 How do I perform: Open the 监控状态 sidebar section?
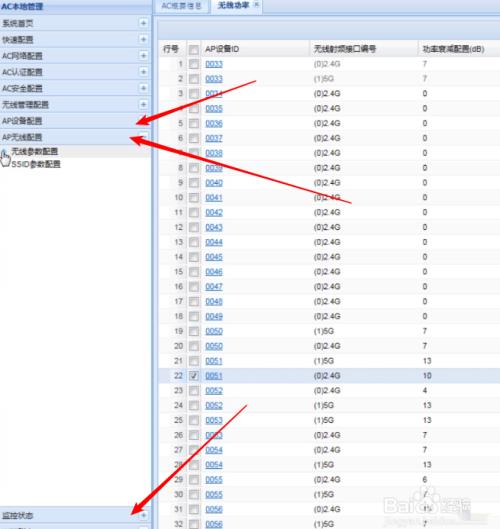coord(75,515)
